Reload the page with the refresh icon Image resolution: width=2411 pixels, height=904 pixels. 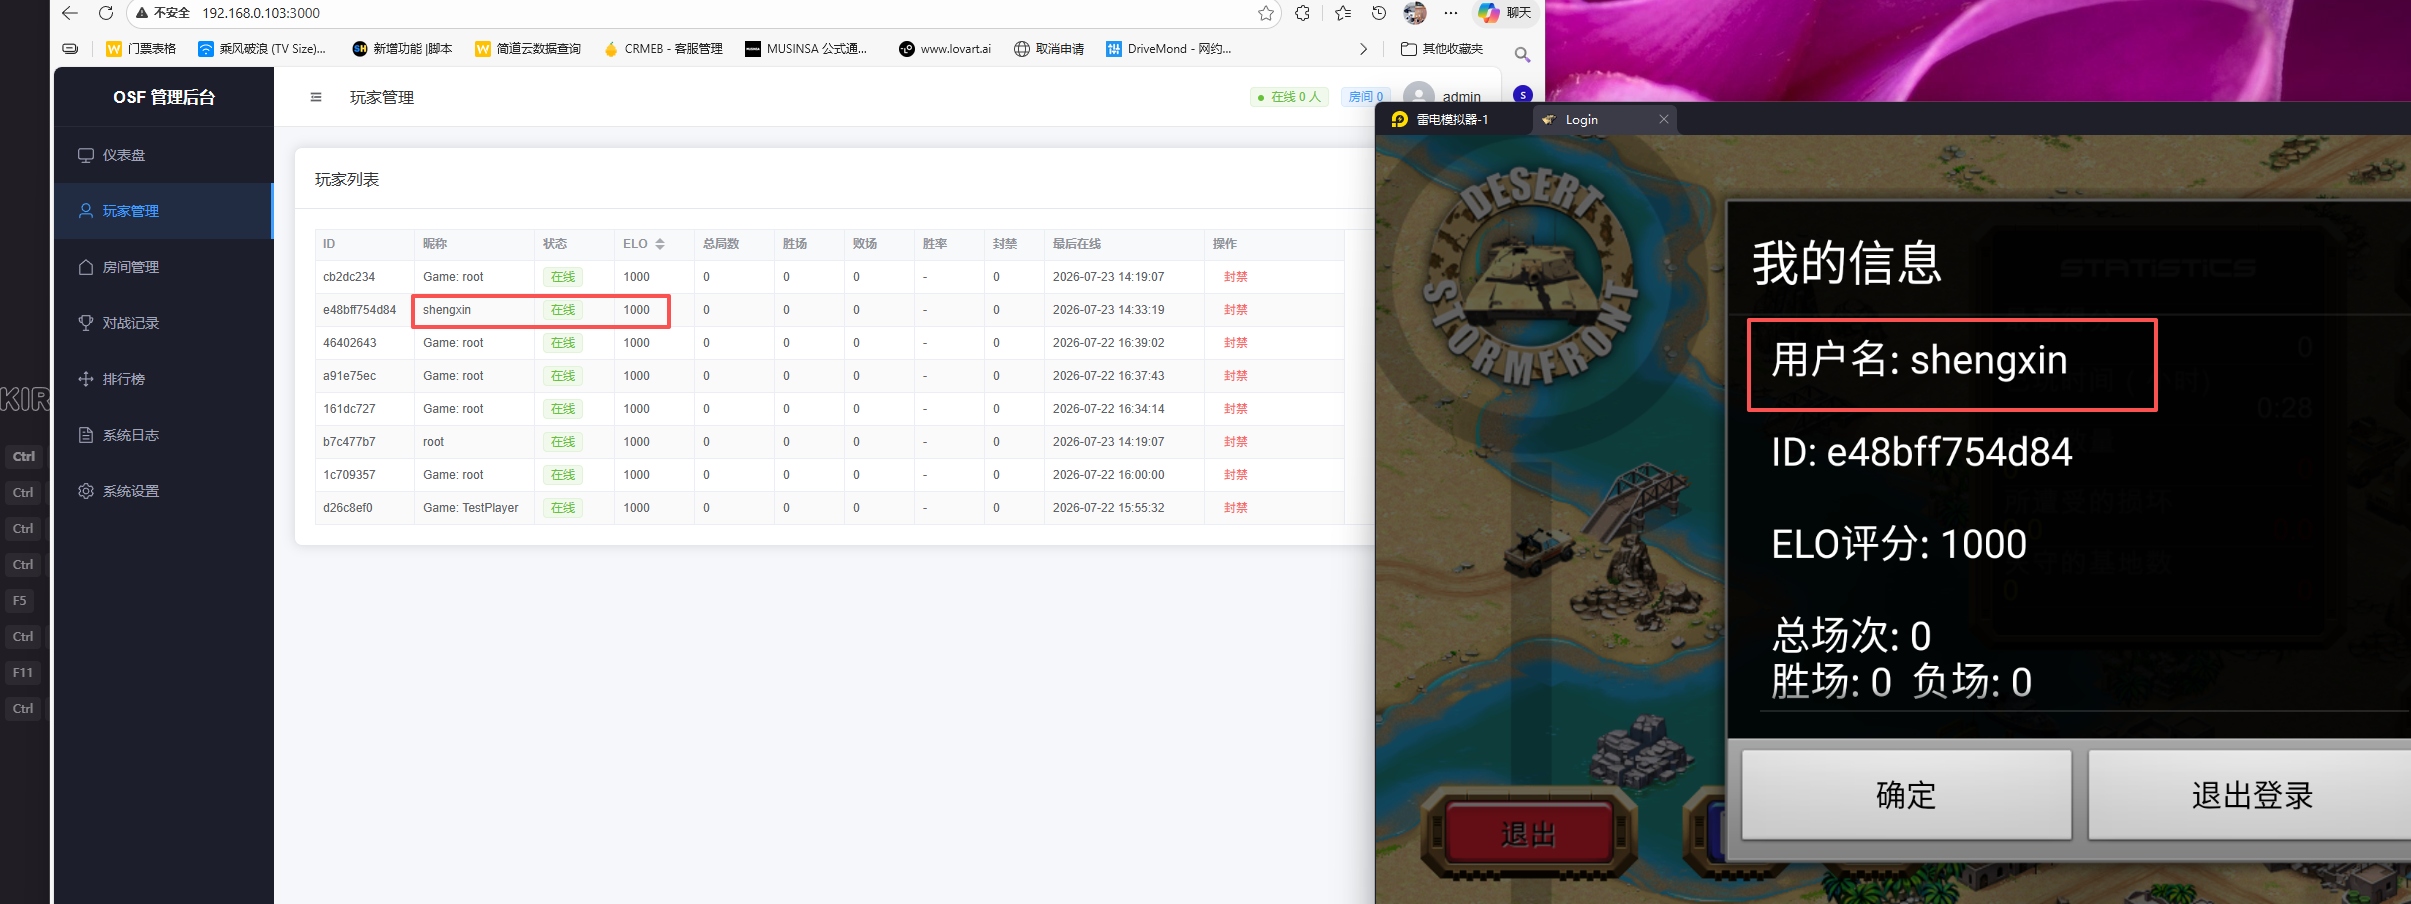[105, 13]
